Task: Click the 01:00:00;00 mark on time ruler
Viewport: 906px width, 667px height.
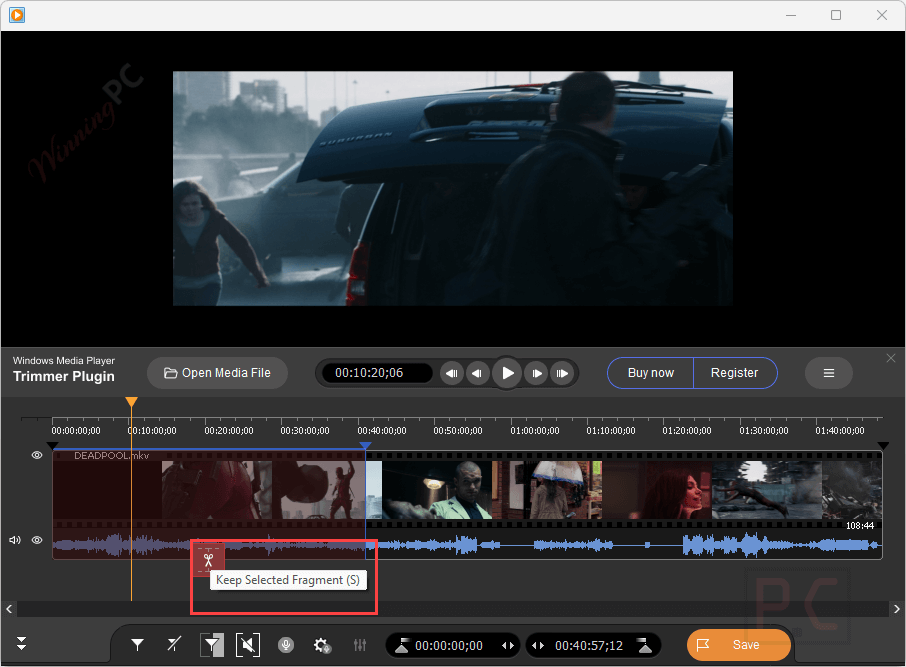Action: click(x=535, y=431)
